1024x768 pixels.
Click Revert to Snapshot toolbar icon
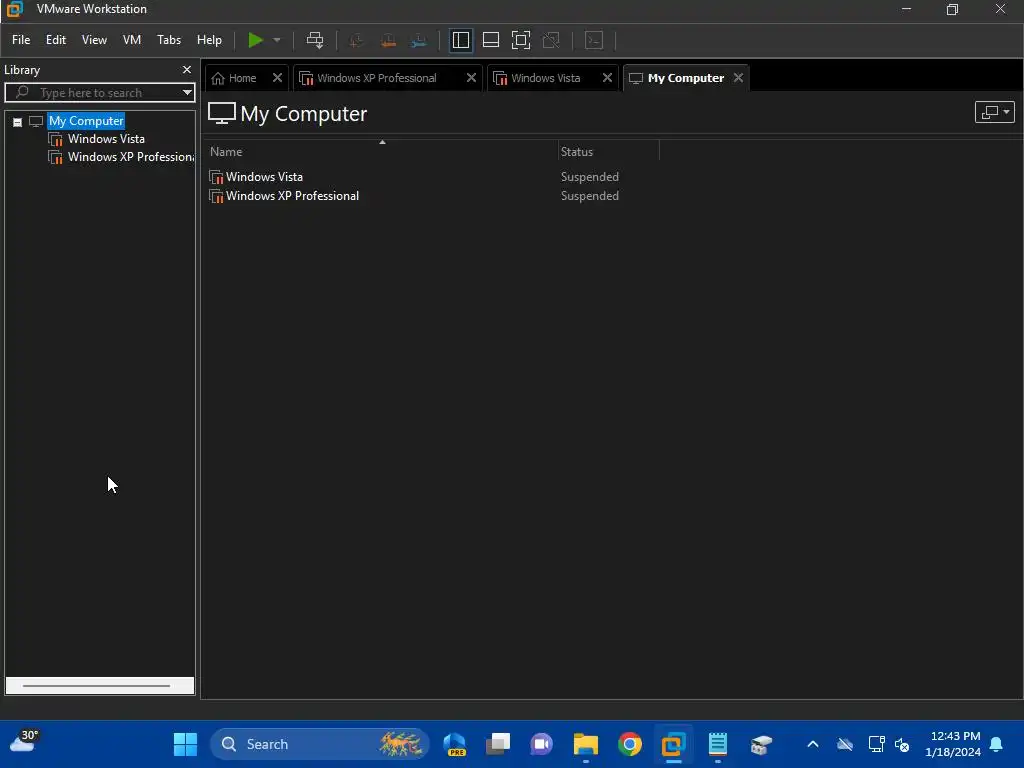(388, 40)
